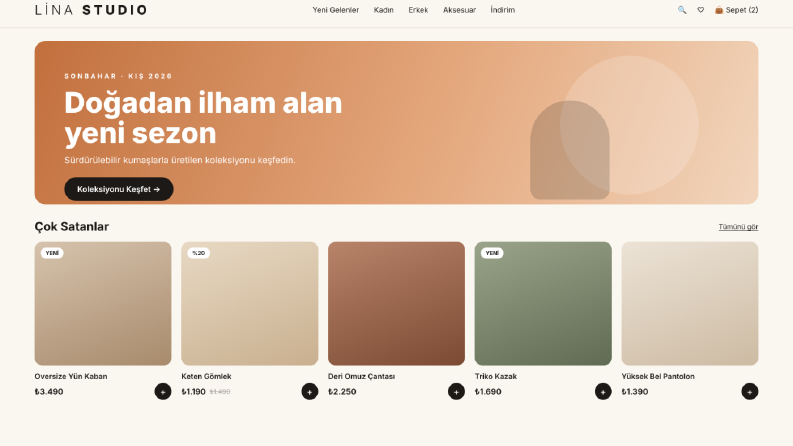Open Keten Gömlek product image
793x446 pixels.
249,303
